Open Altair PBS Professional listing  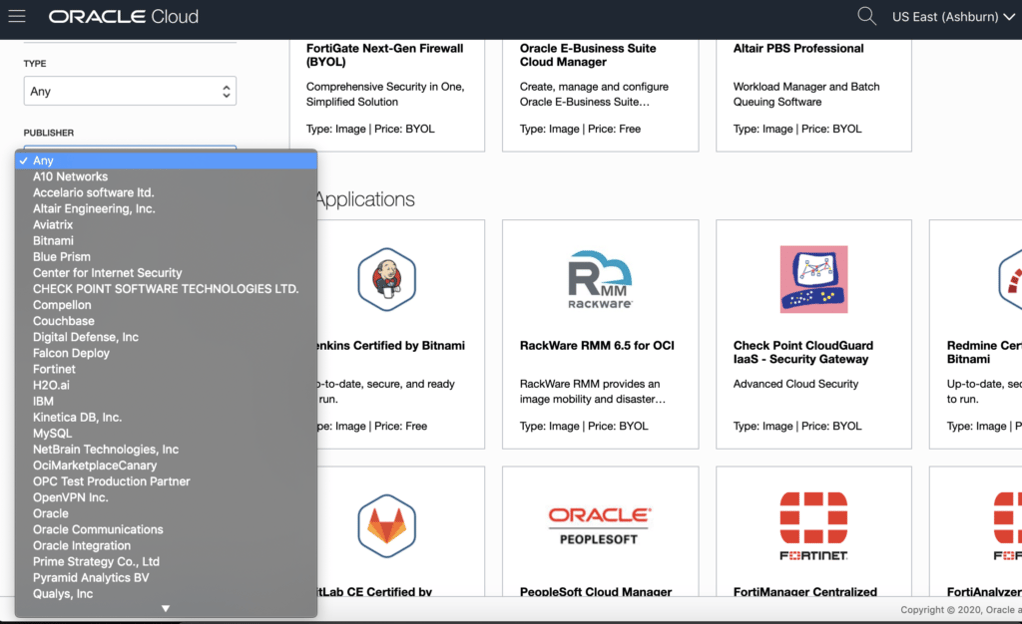pos(798,48)
